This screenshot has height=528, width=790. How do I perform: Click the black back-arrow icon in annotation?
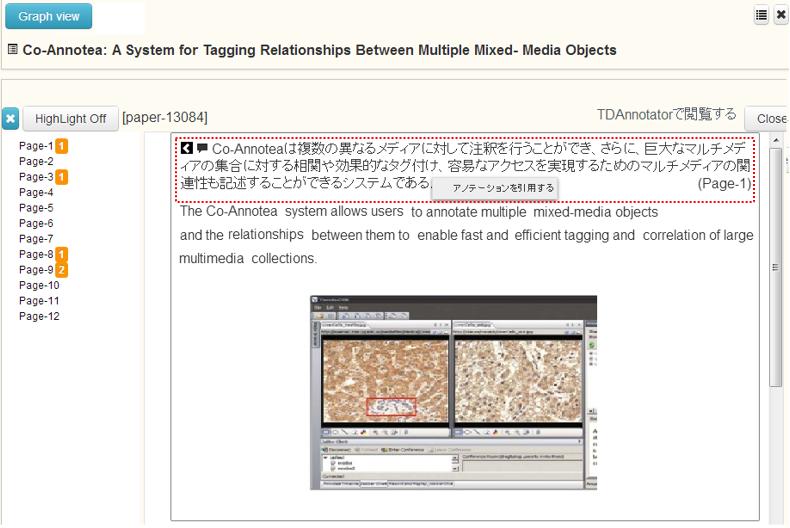coord(186,148)
